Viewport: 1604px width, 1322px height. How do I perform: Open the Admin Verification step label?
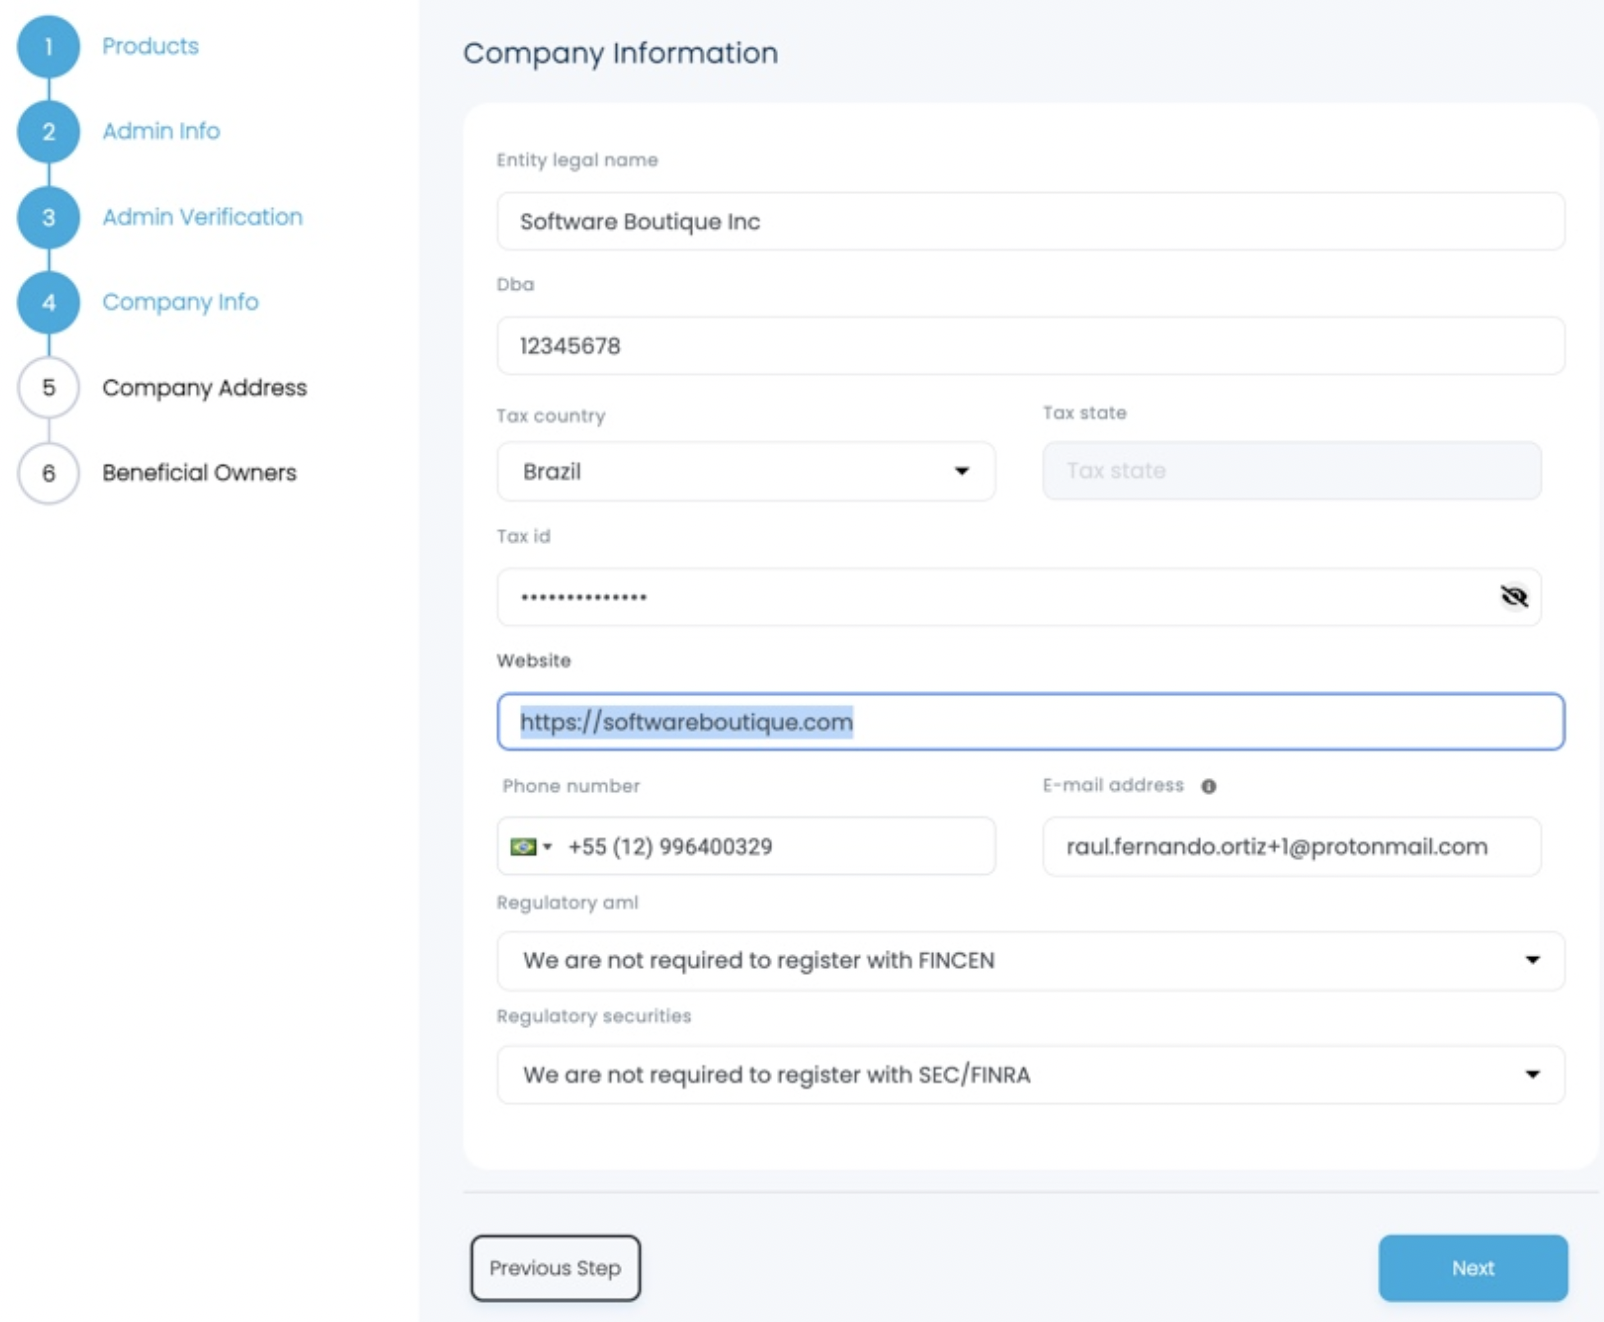click(x=202, y=217)
